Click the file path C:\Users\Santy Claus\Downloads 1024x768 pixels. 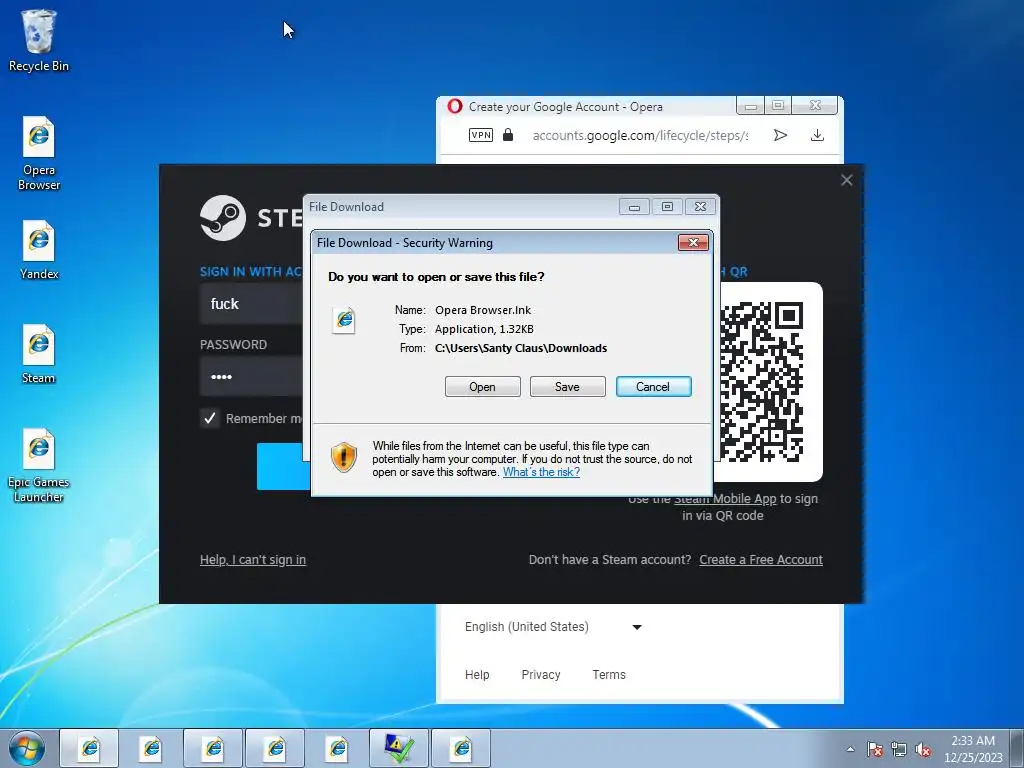coord(521,348)
